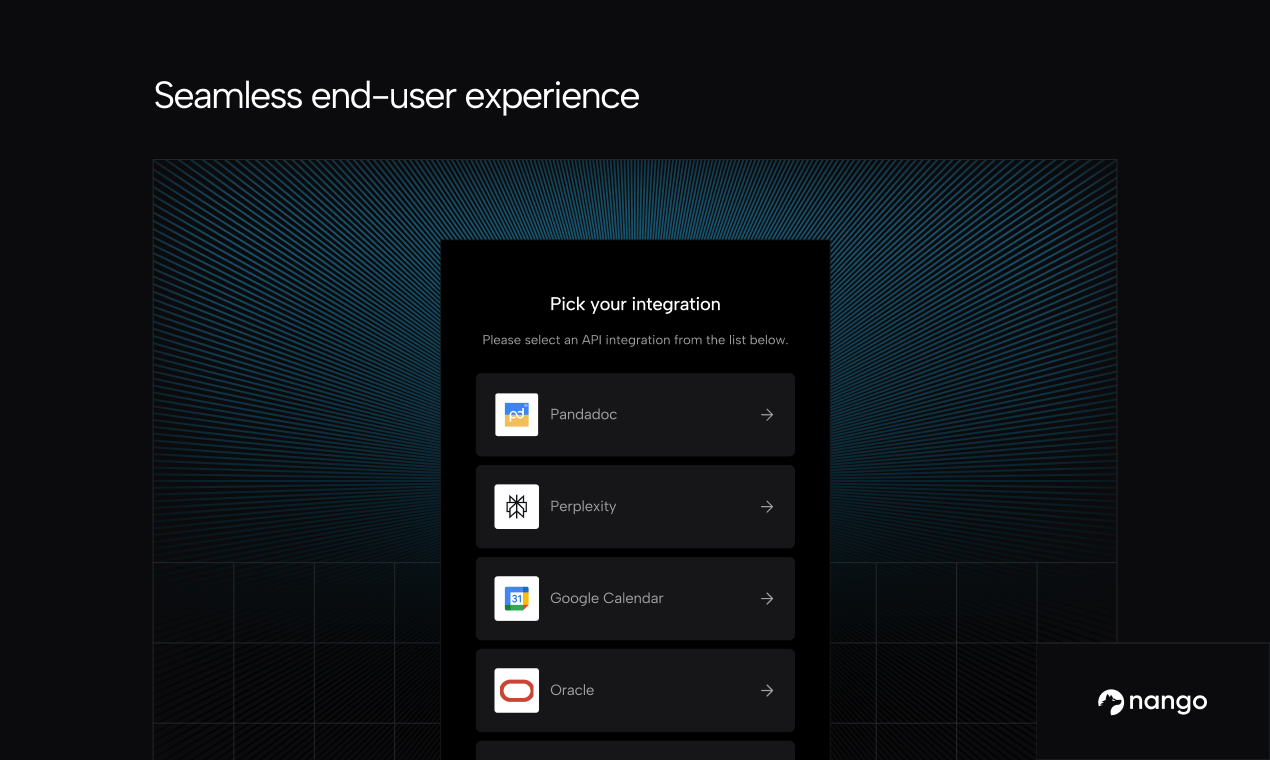Select the Pandadoc integration label

(x=583, y=415)
